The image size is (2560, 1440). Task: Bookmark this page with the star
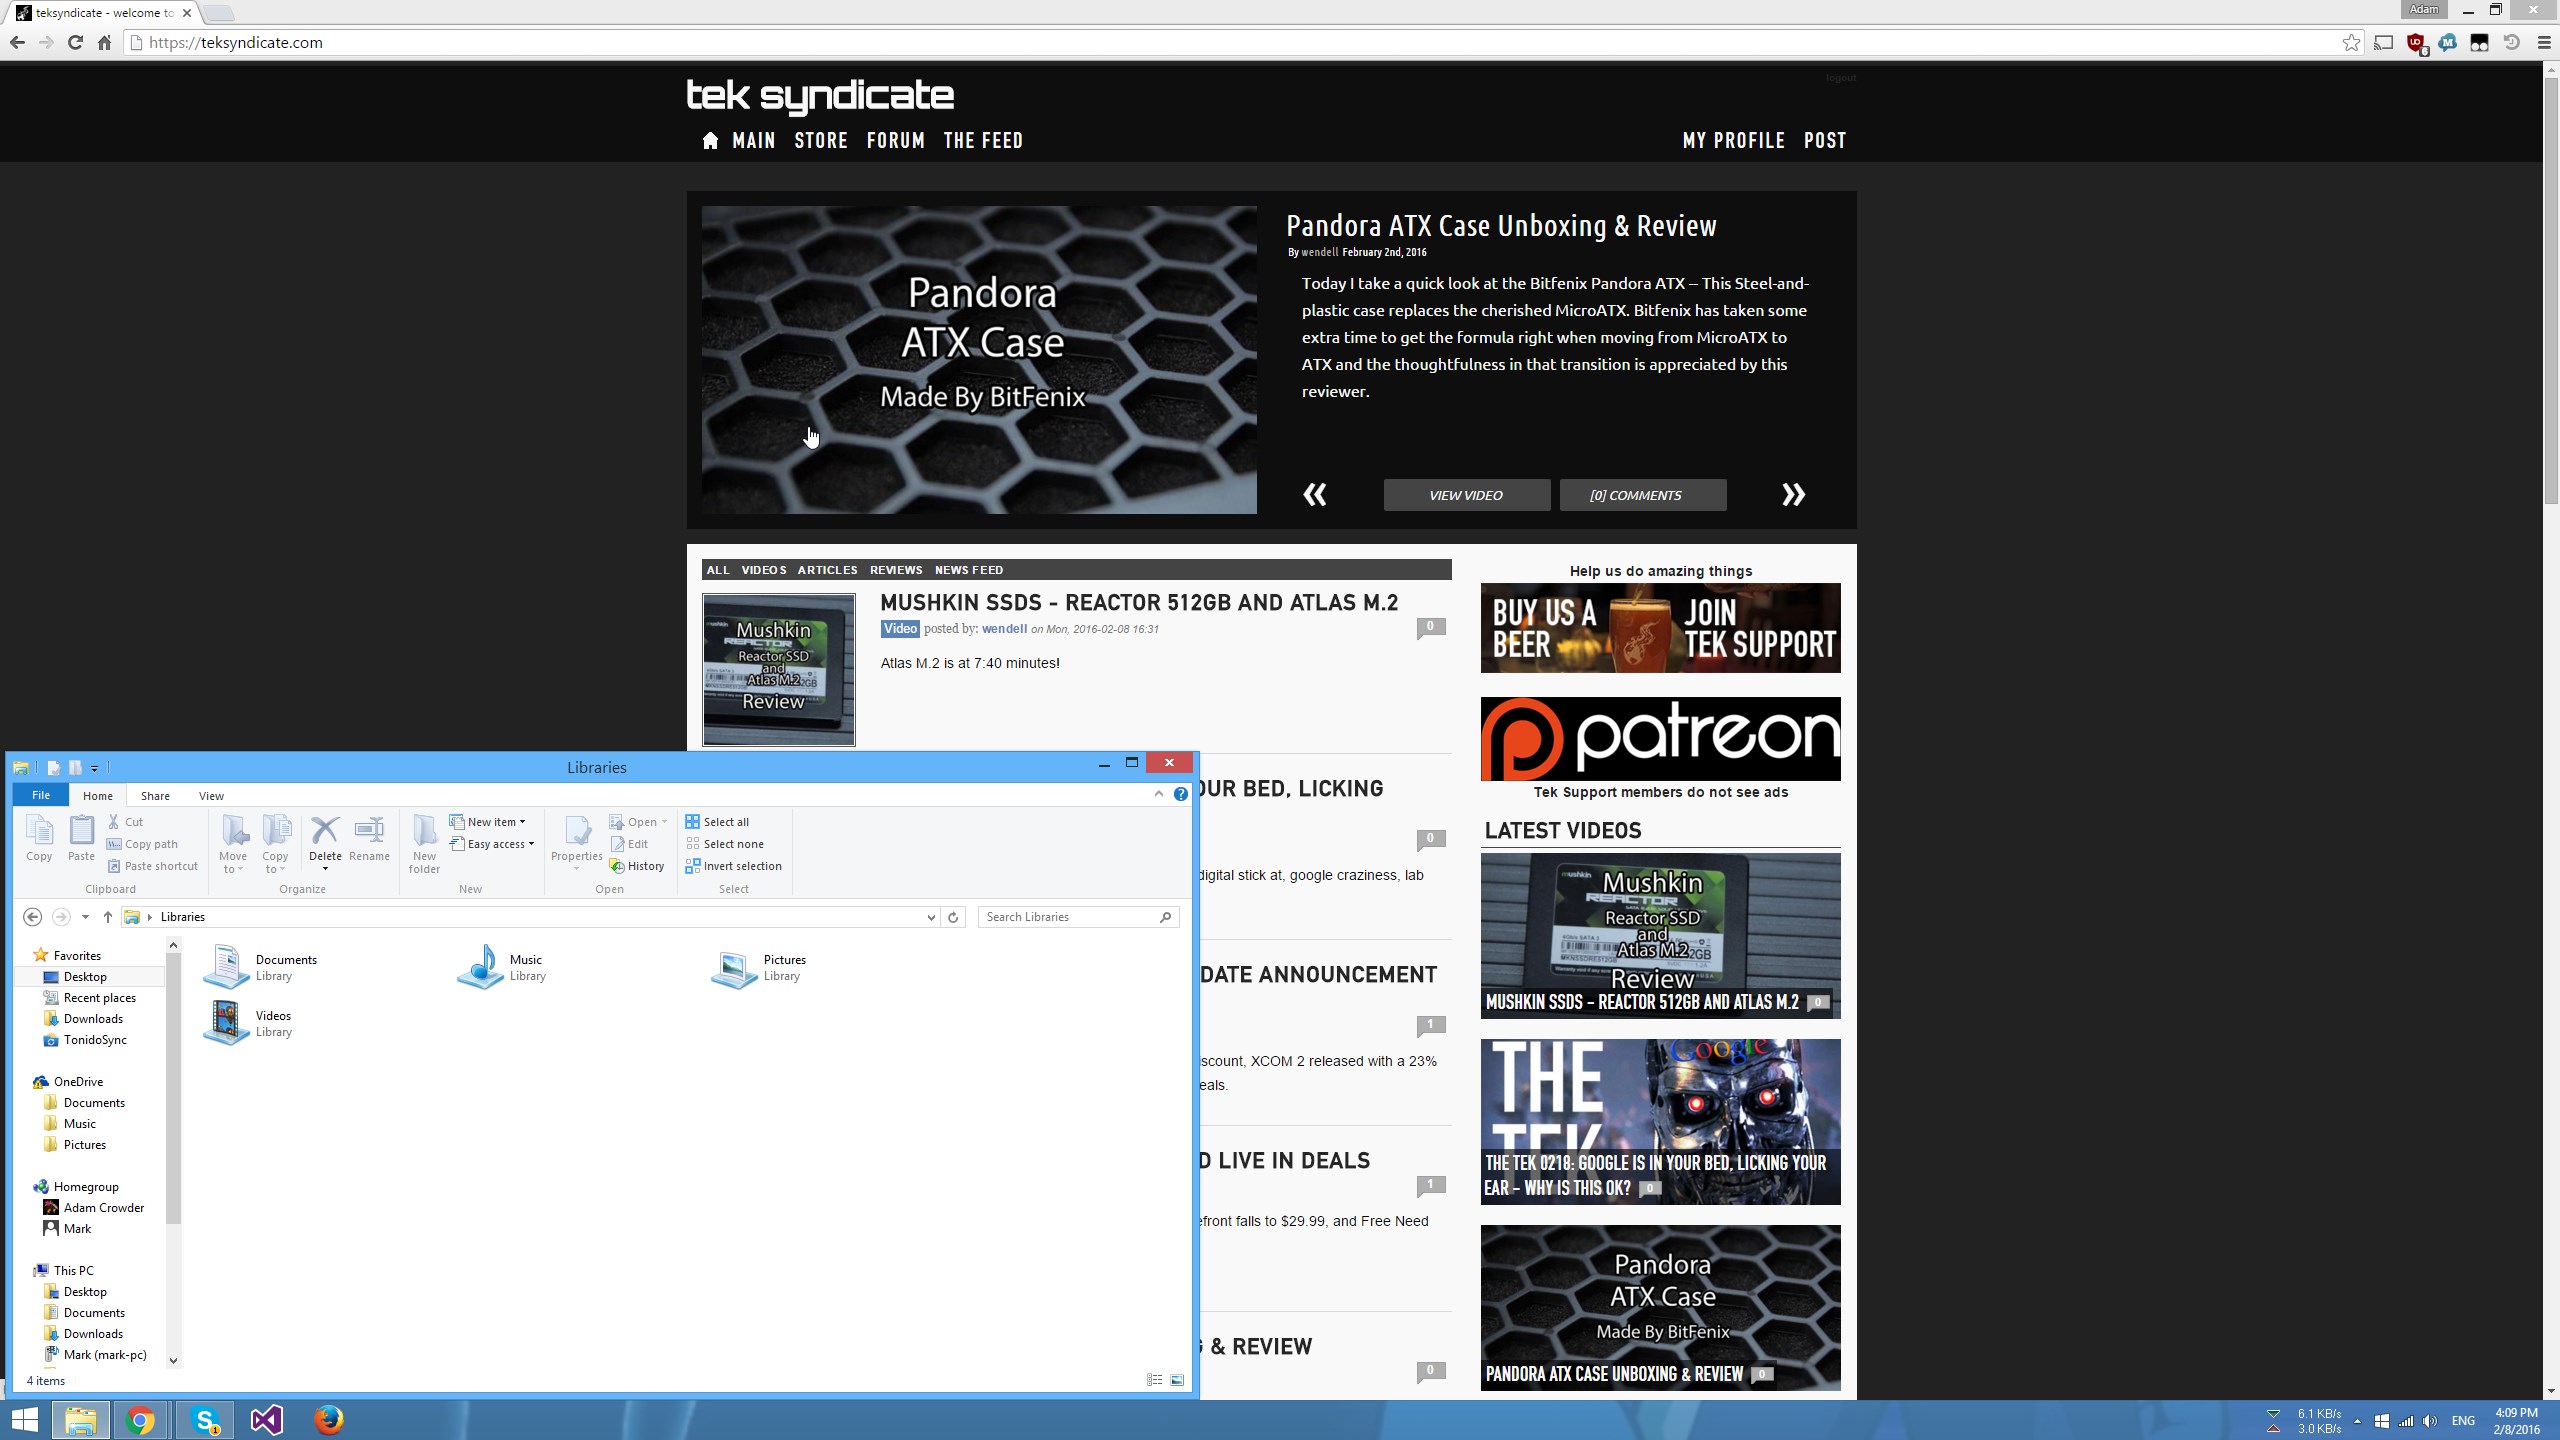(2351, 42)
